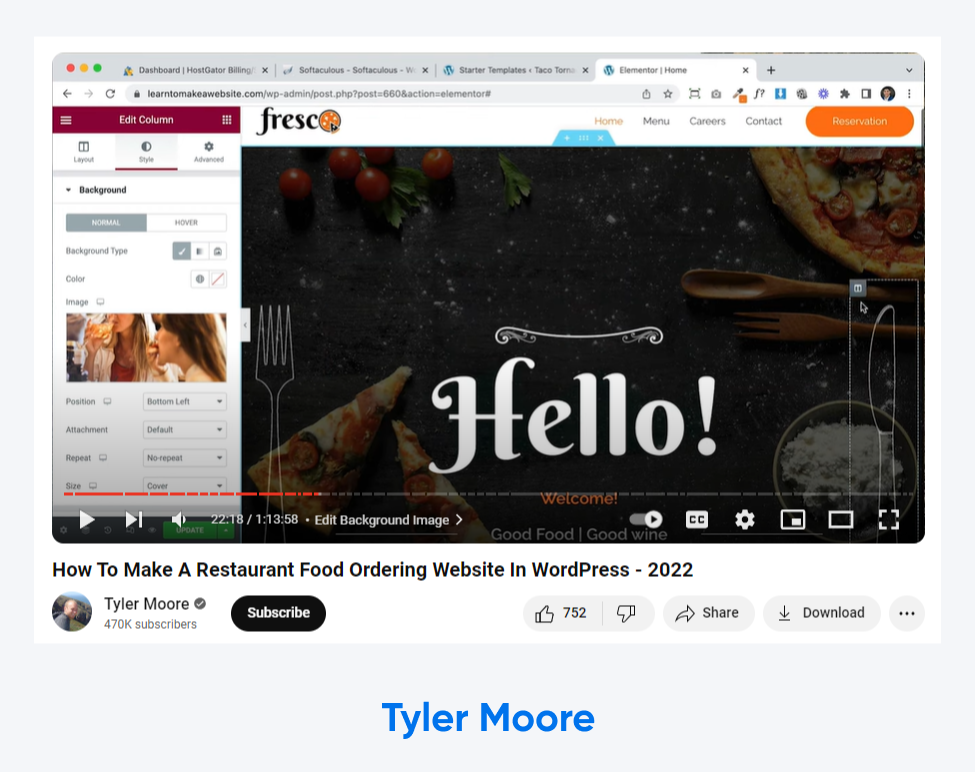Download the video
This screenshot has width=975, height=772.
click(821, 613)
